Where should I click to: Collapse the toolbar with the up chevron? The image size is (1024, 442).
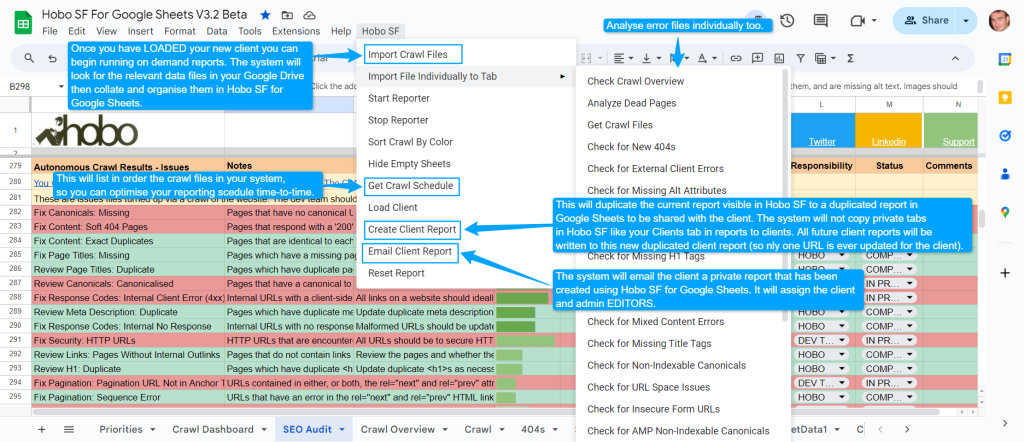pyautogui.click(x=955, y=58)
